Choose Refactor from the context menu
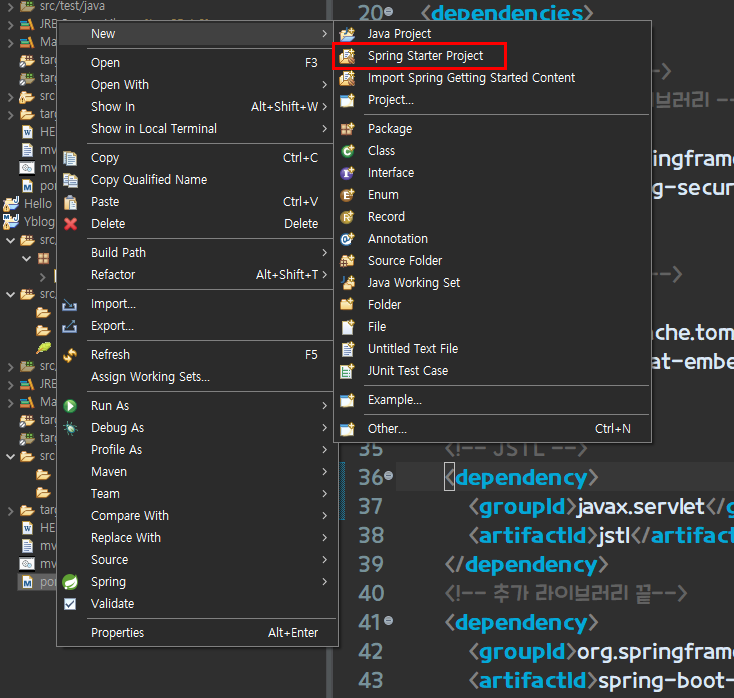 click(x=195, y=275)
